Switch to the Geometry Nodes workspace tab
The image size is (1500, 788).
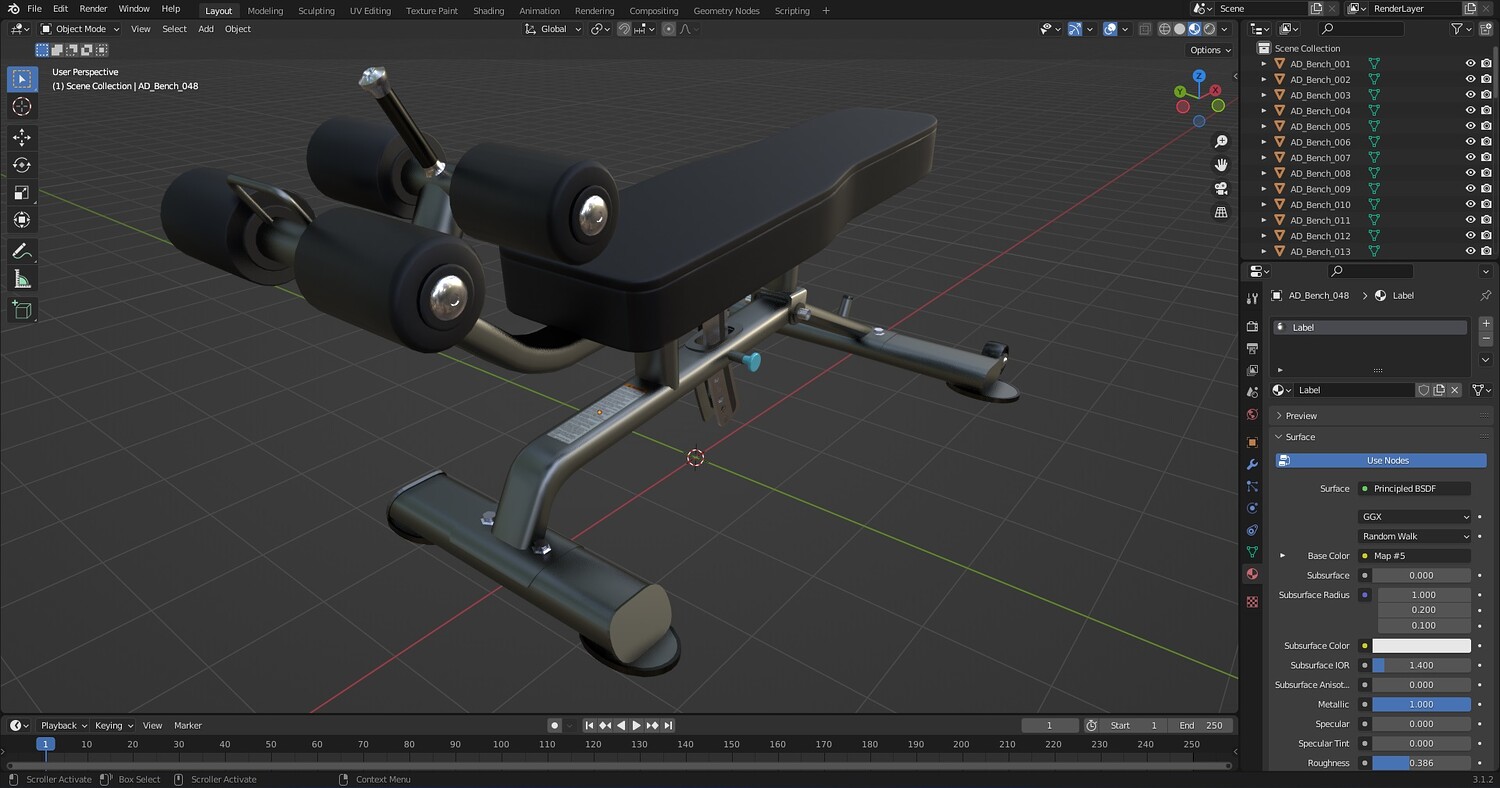tap(726, 11)
